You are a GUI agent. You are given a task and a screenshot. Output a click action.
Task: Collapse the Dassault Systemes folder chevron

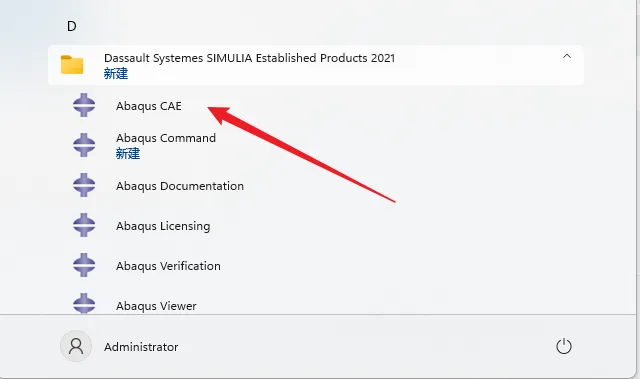coord(567,57)
